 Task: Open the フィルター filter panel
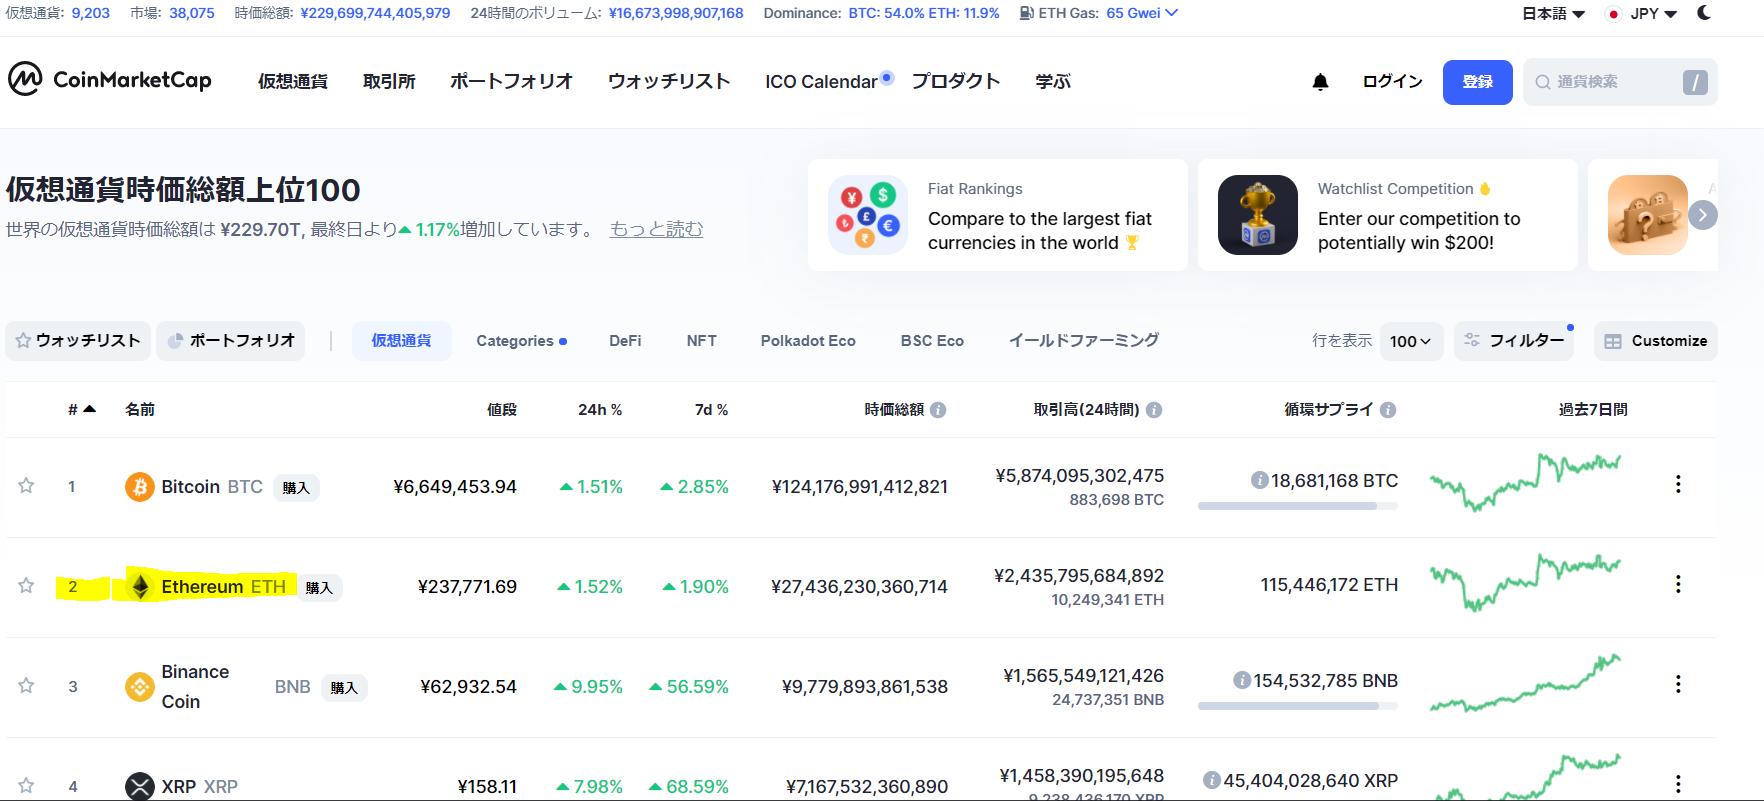point(1514,341)
